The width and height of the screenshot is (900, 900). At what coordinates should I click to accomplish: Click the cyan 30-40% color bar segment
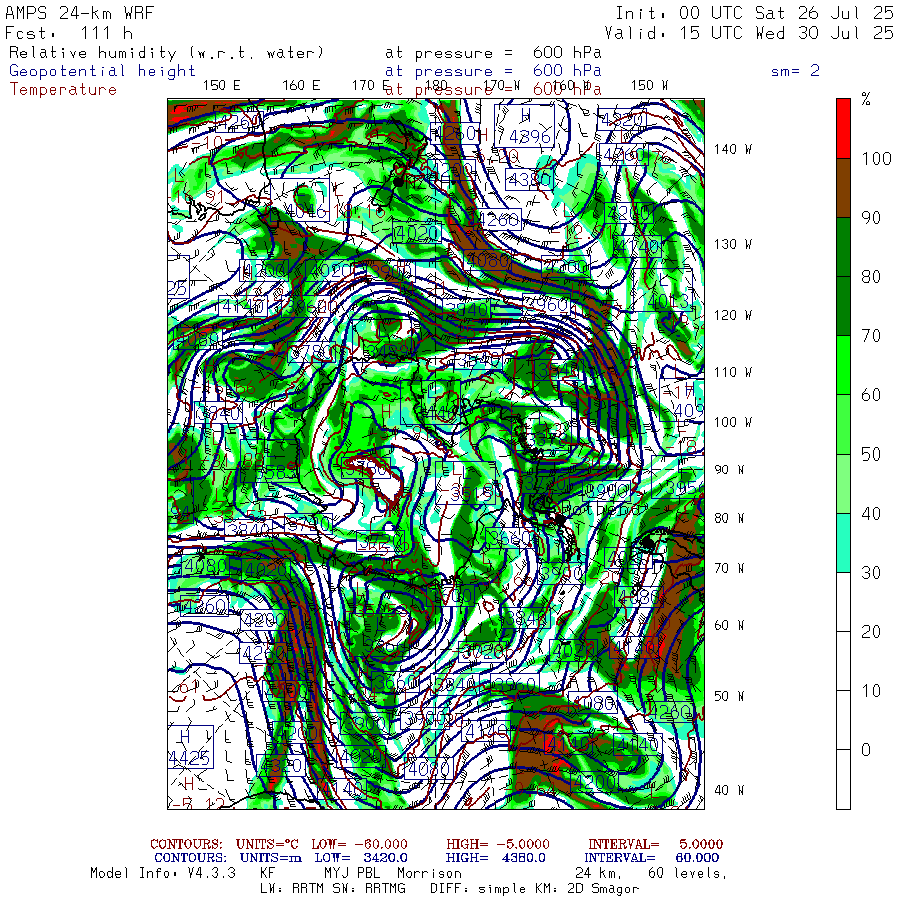point(843,543)
